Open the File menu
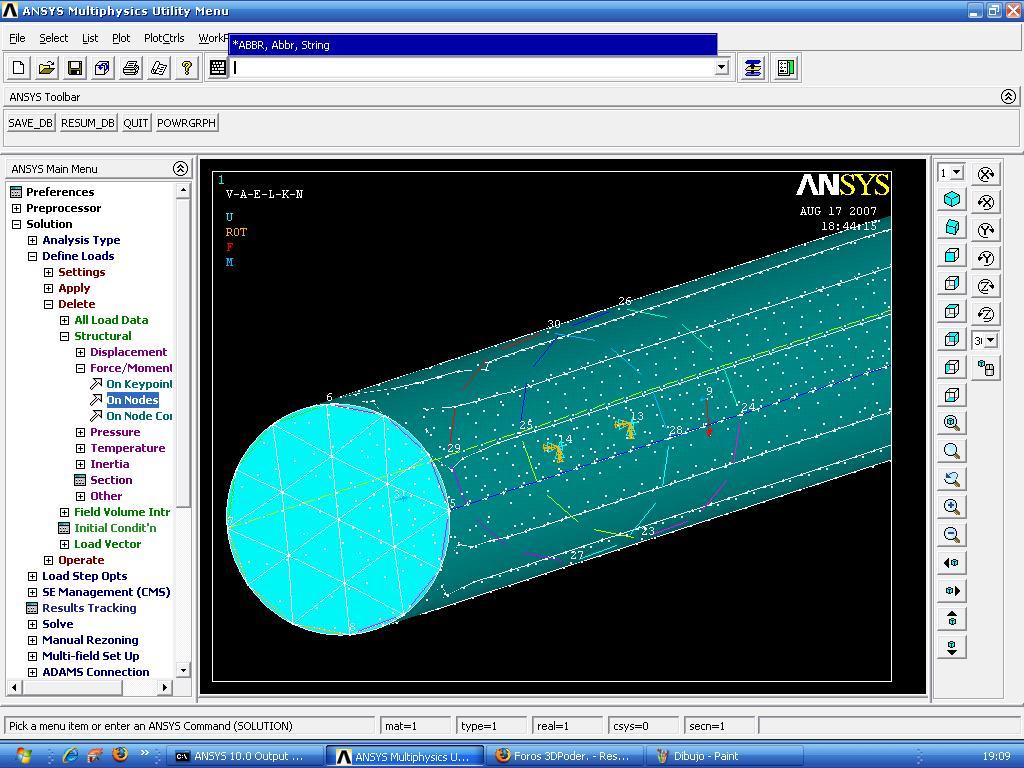This screenshot has width=1024, height=768. point(17,38)
